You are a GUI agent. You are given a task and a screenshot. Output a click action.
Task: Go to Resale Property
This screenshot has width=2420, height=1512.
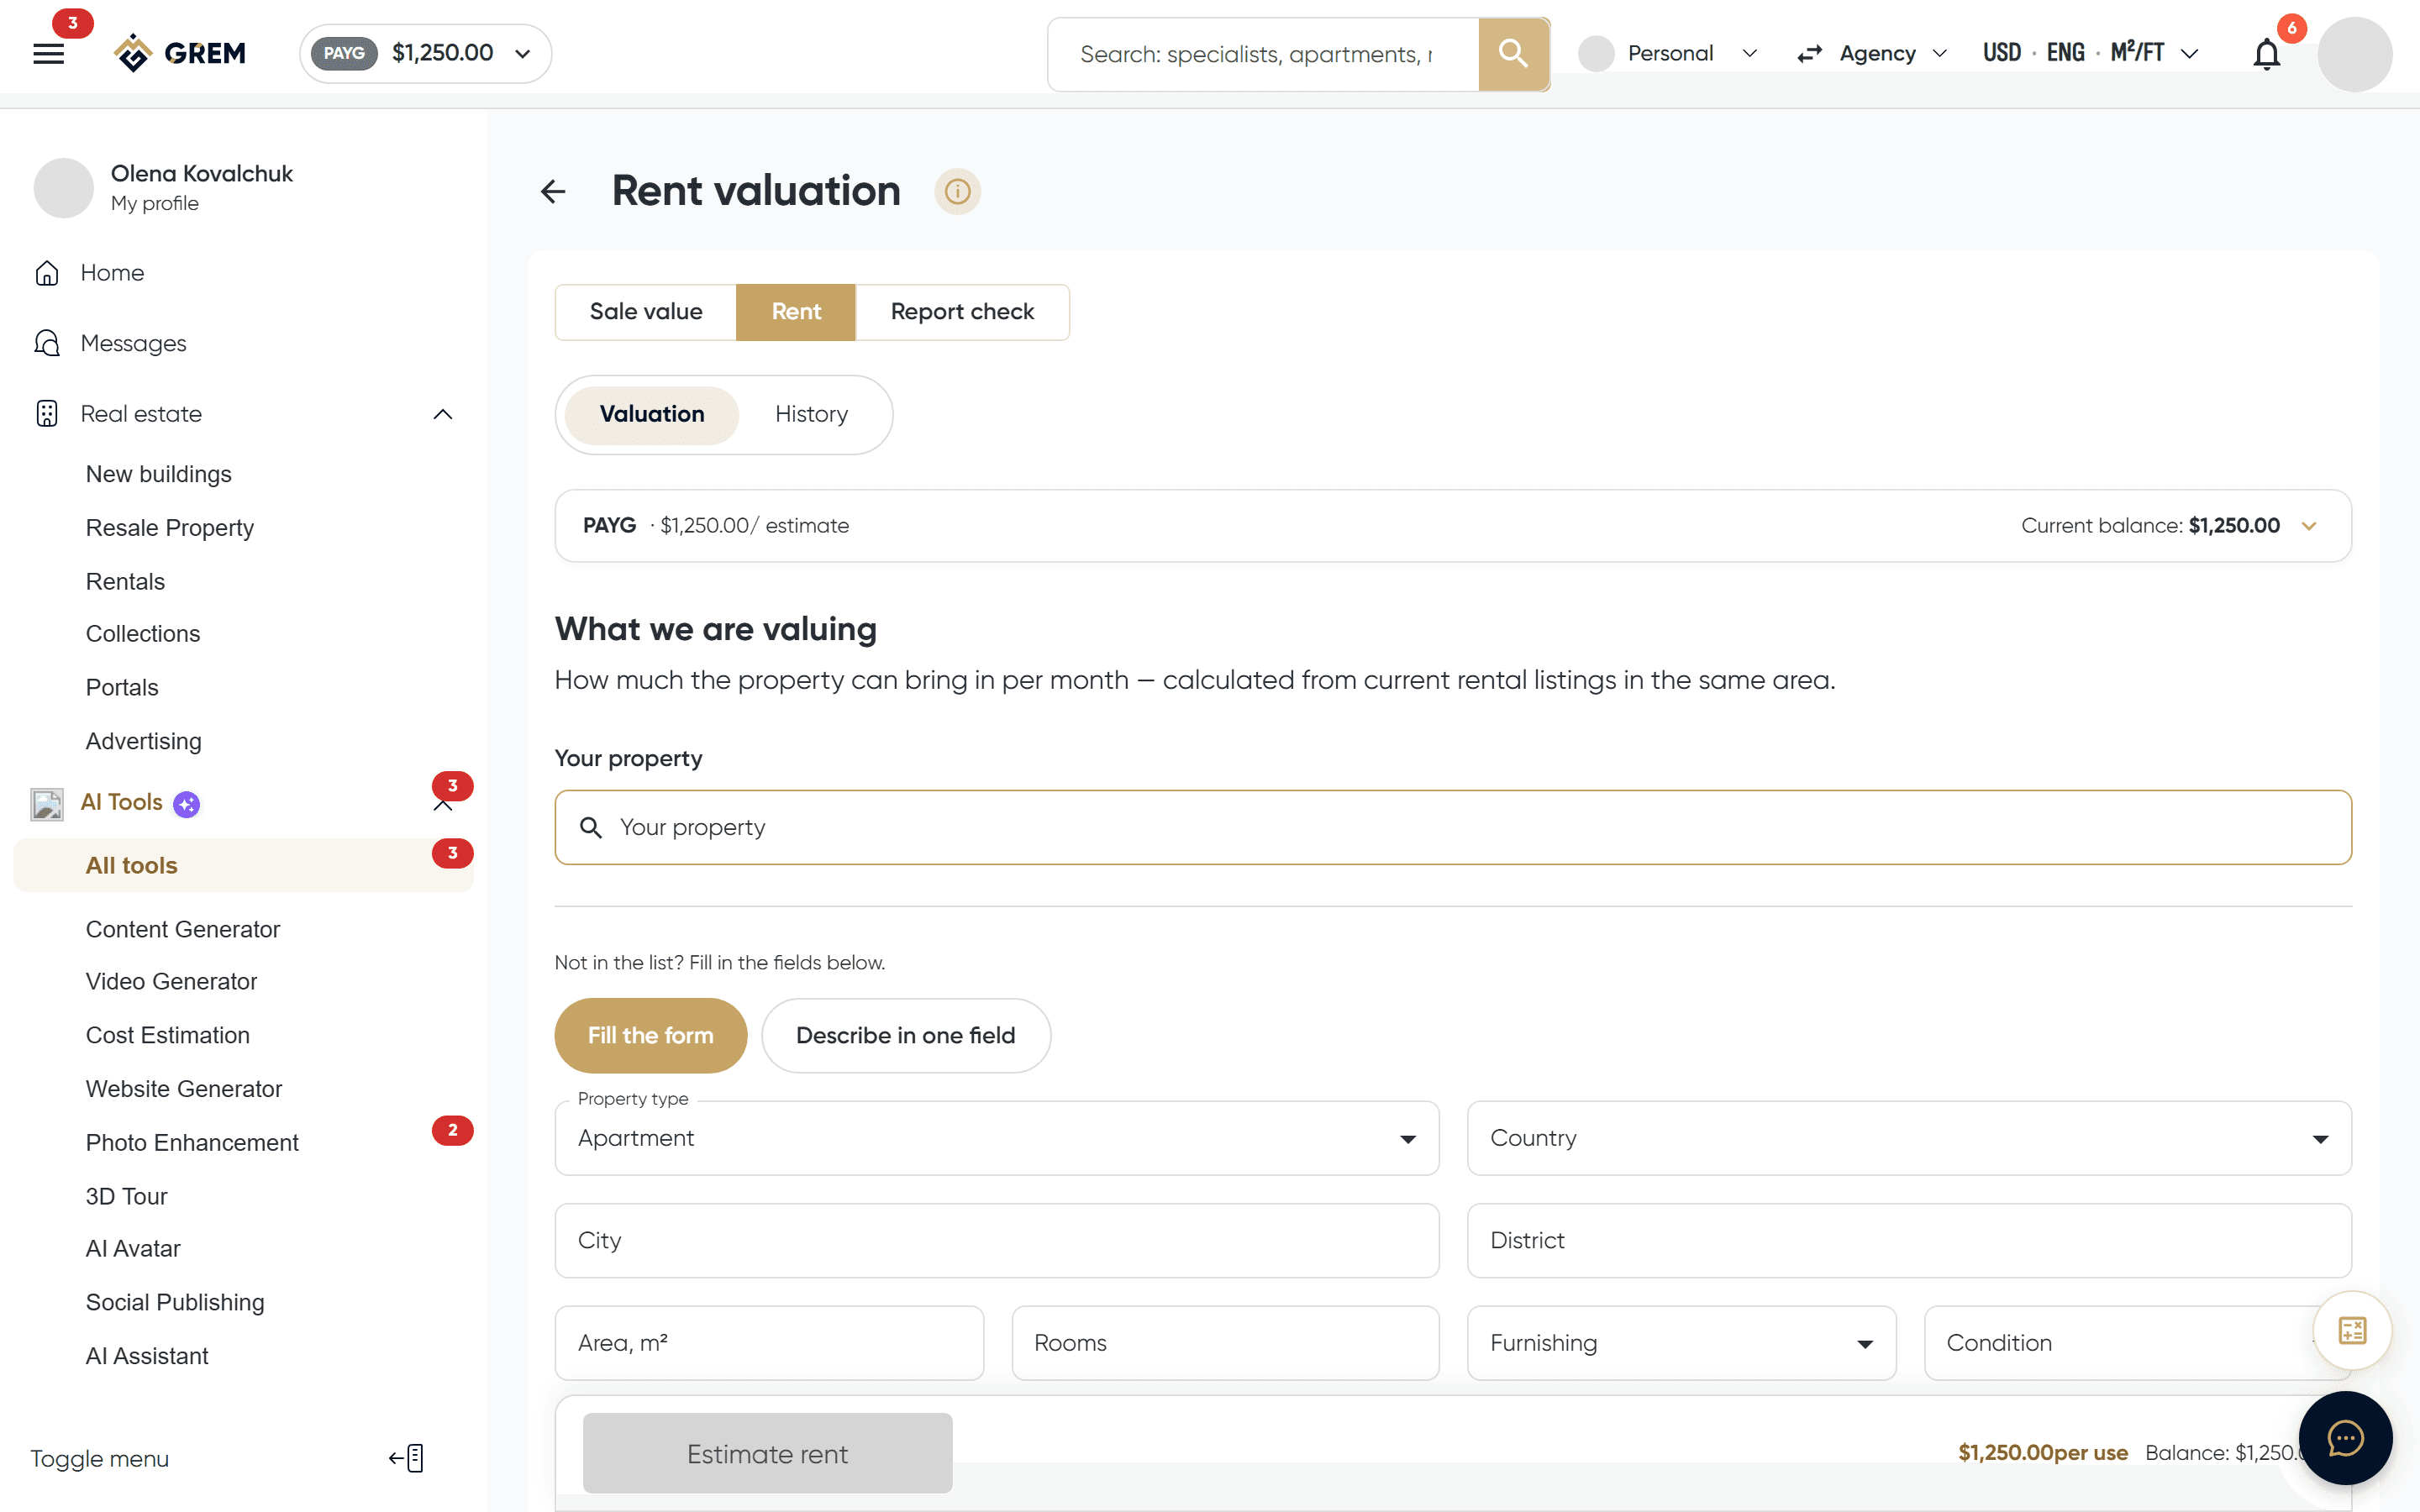point(170,527)
